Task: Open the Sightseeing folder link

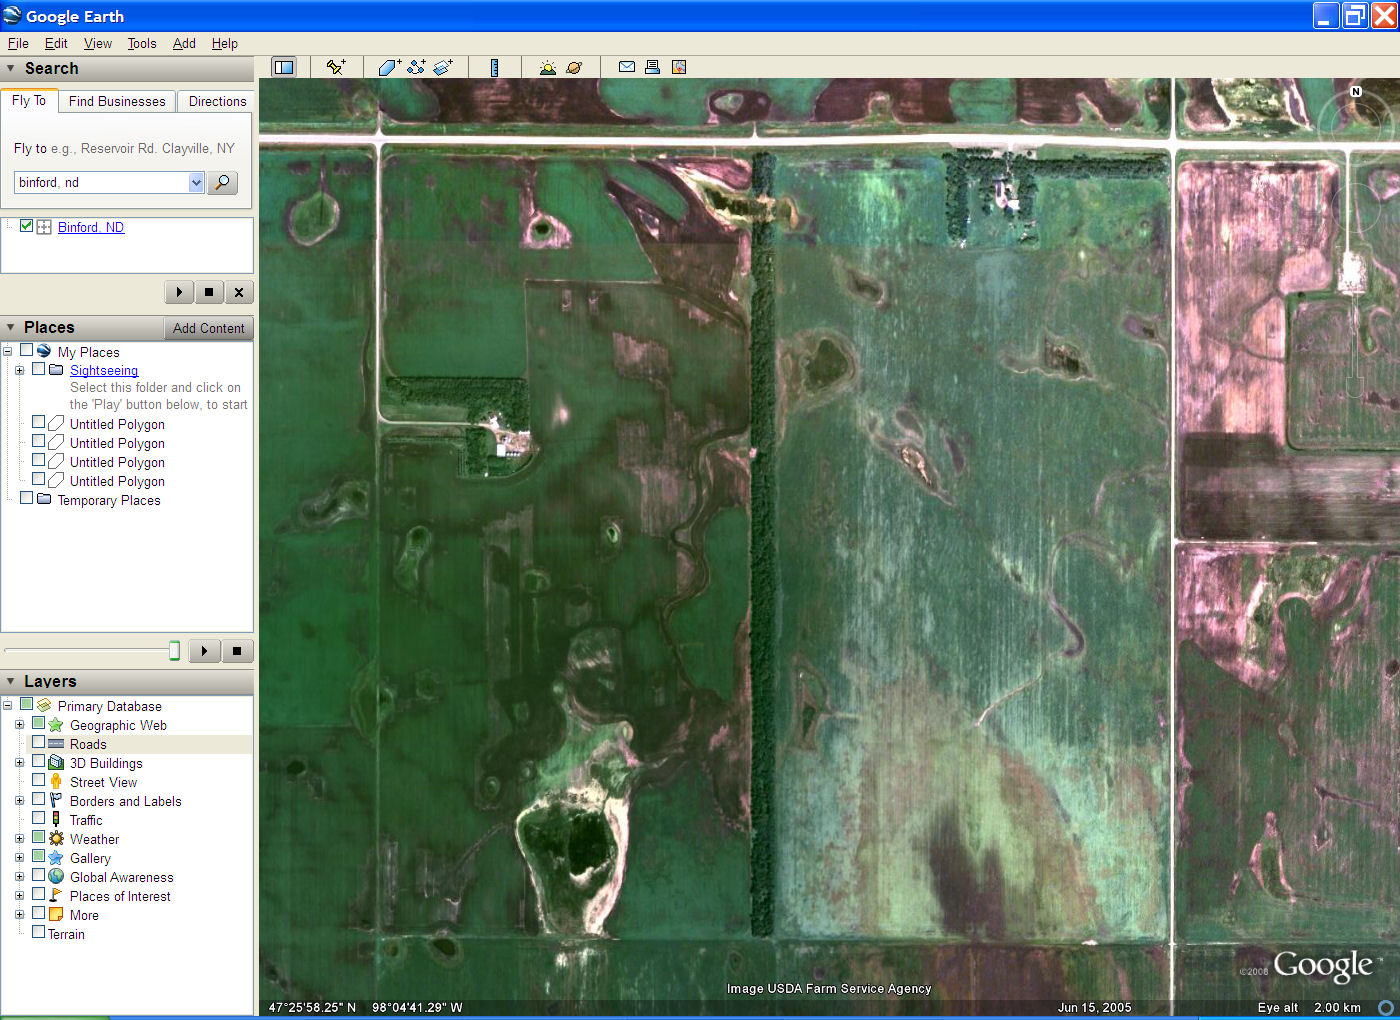Action: point(104,370)
